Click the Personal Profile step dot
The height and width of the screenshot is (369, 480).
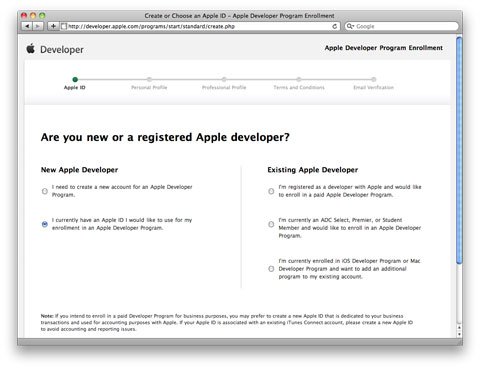coord(149,79)
